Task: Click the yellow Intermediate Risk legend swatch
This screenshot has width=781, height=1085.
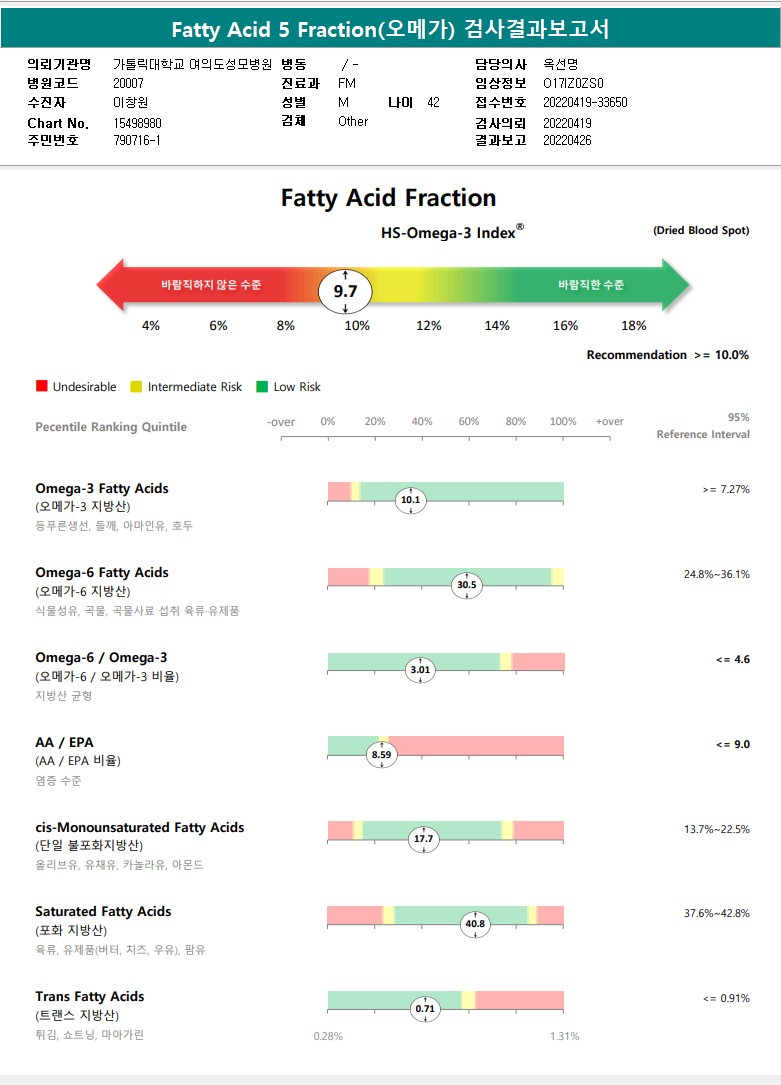Action: tap(137, 386)
